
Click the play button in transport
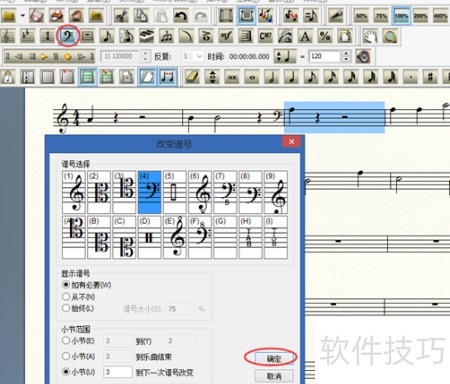44,57
